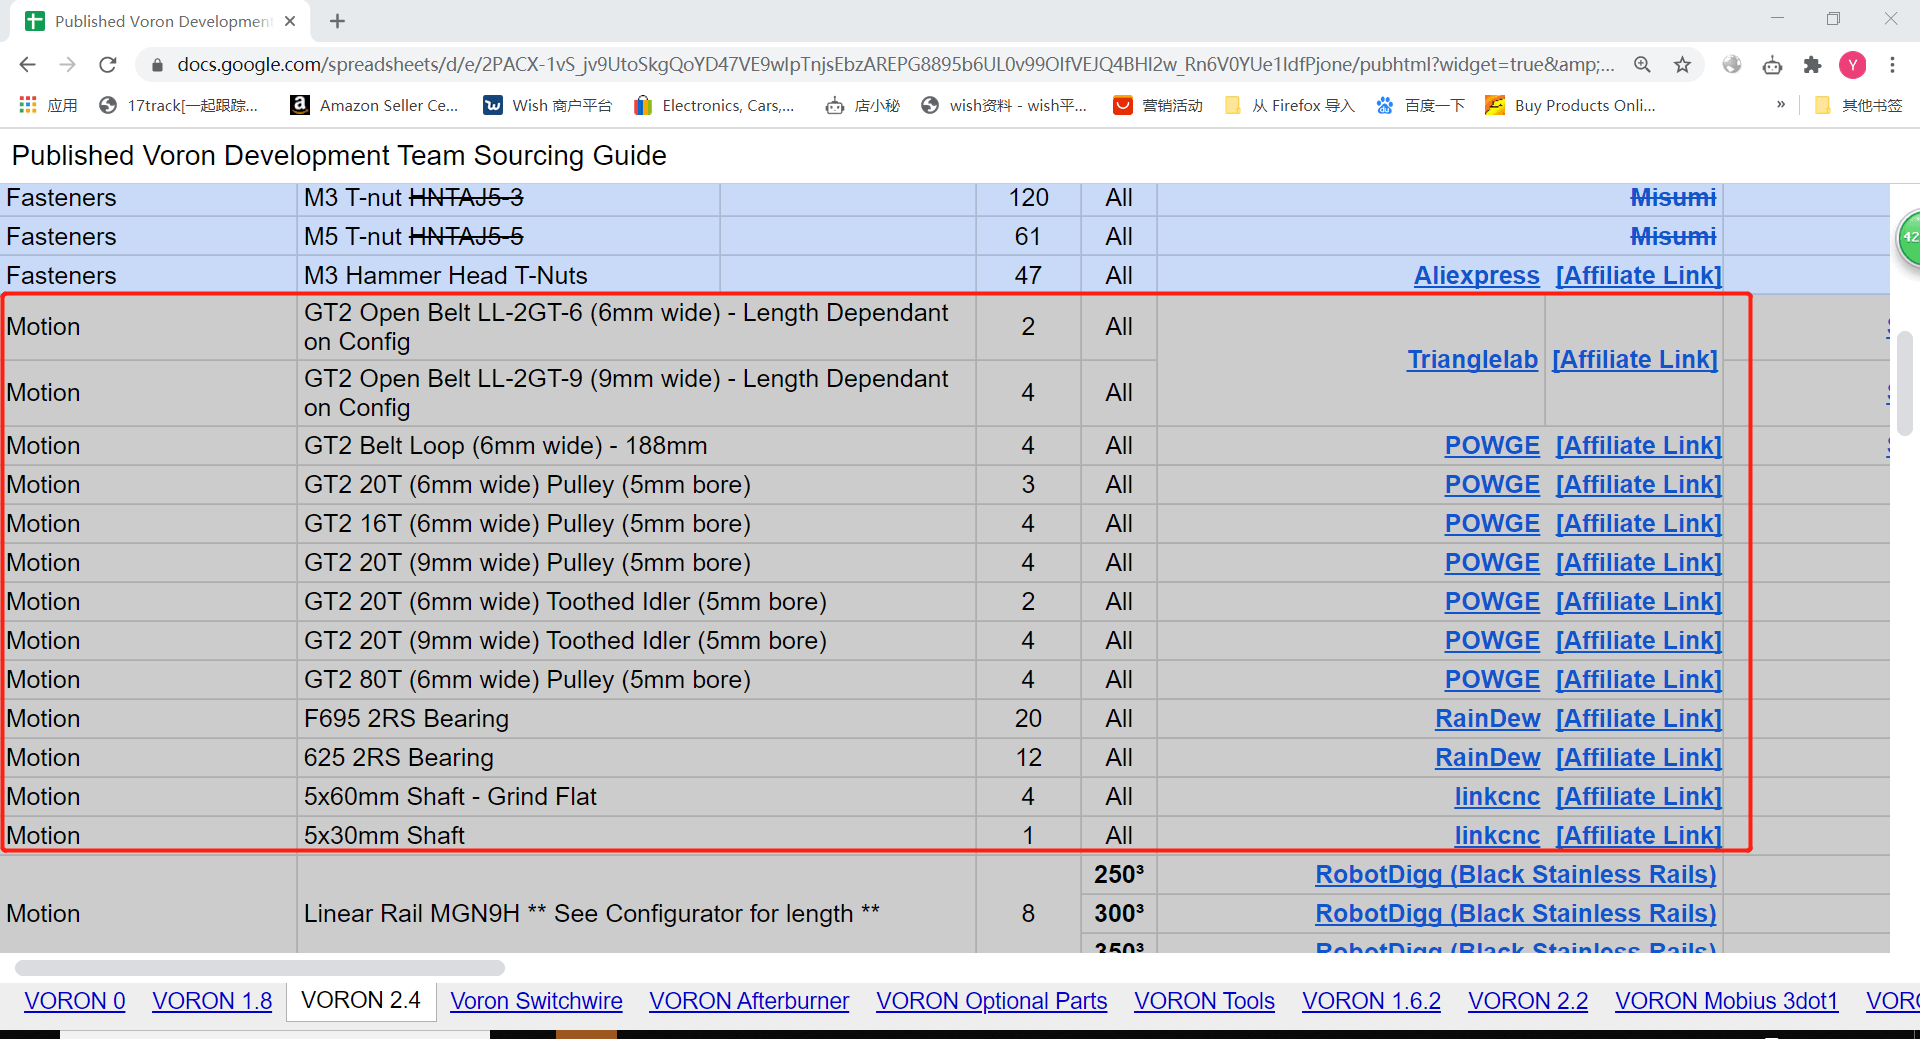Open the other bookmarks folder
The width and height of the screenshot is (1920, 1039).
click(1859, 105)
